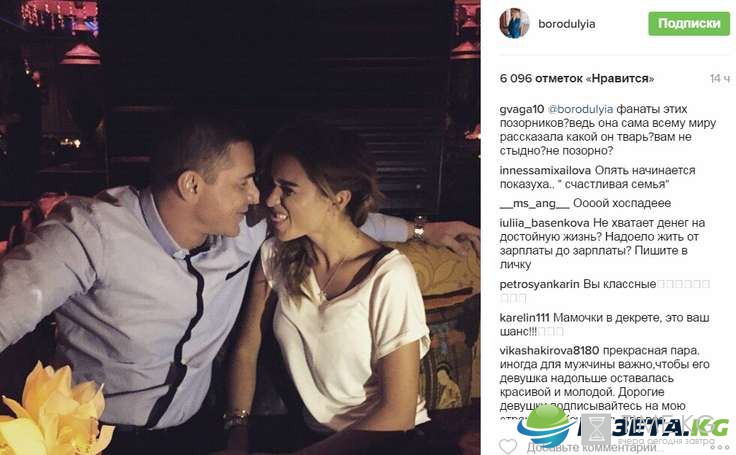The width and height of the screenshot is (736, 455).
Task: Open commenter petrosyankarin profile
Action: [x=539, y=284]
